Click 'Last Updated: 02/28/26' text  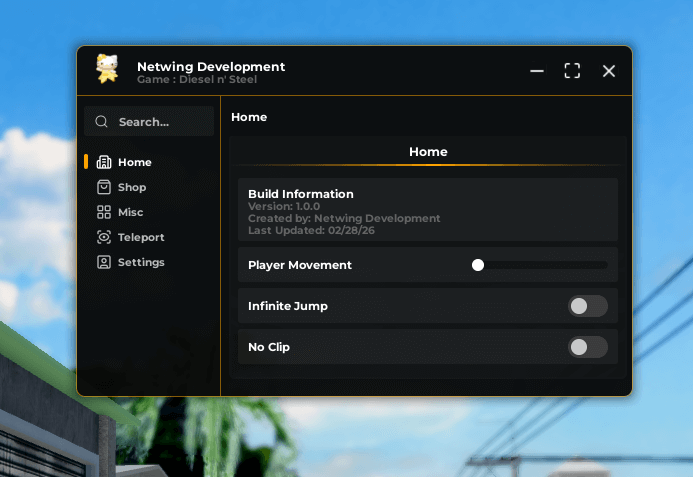311,230
